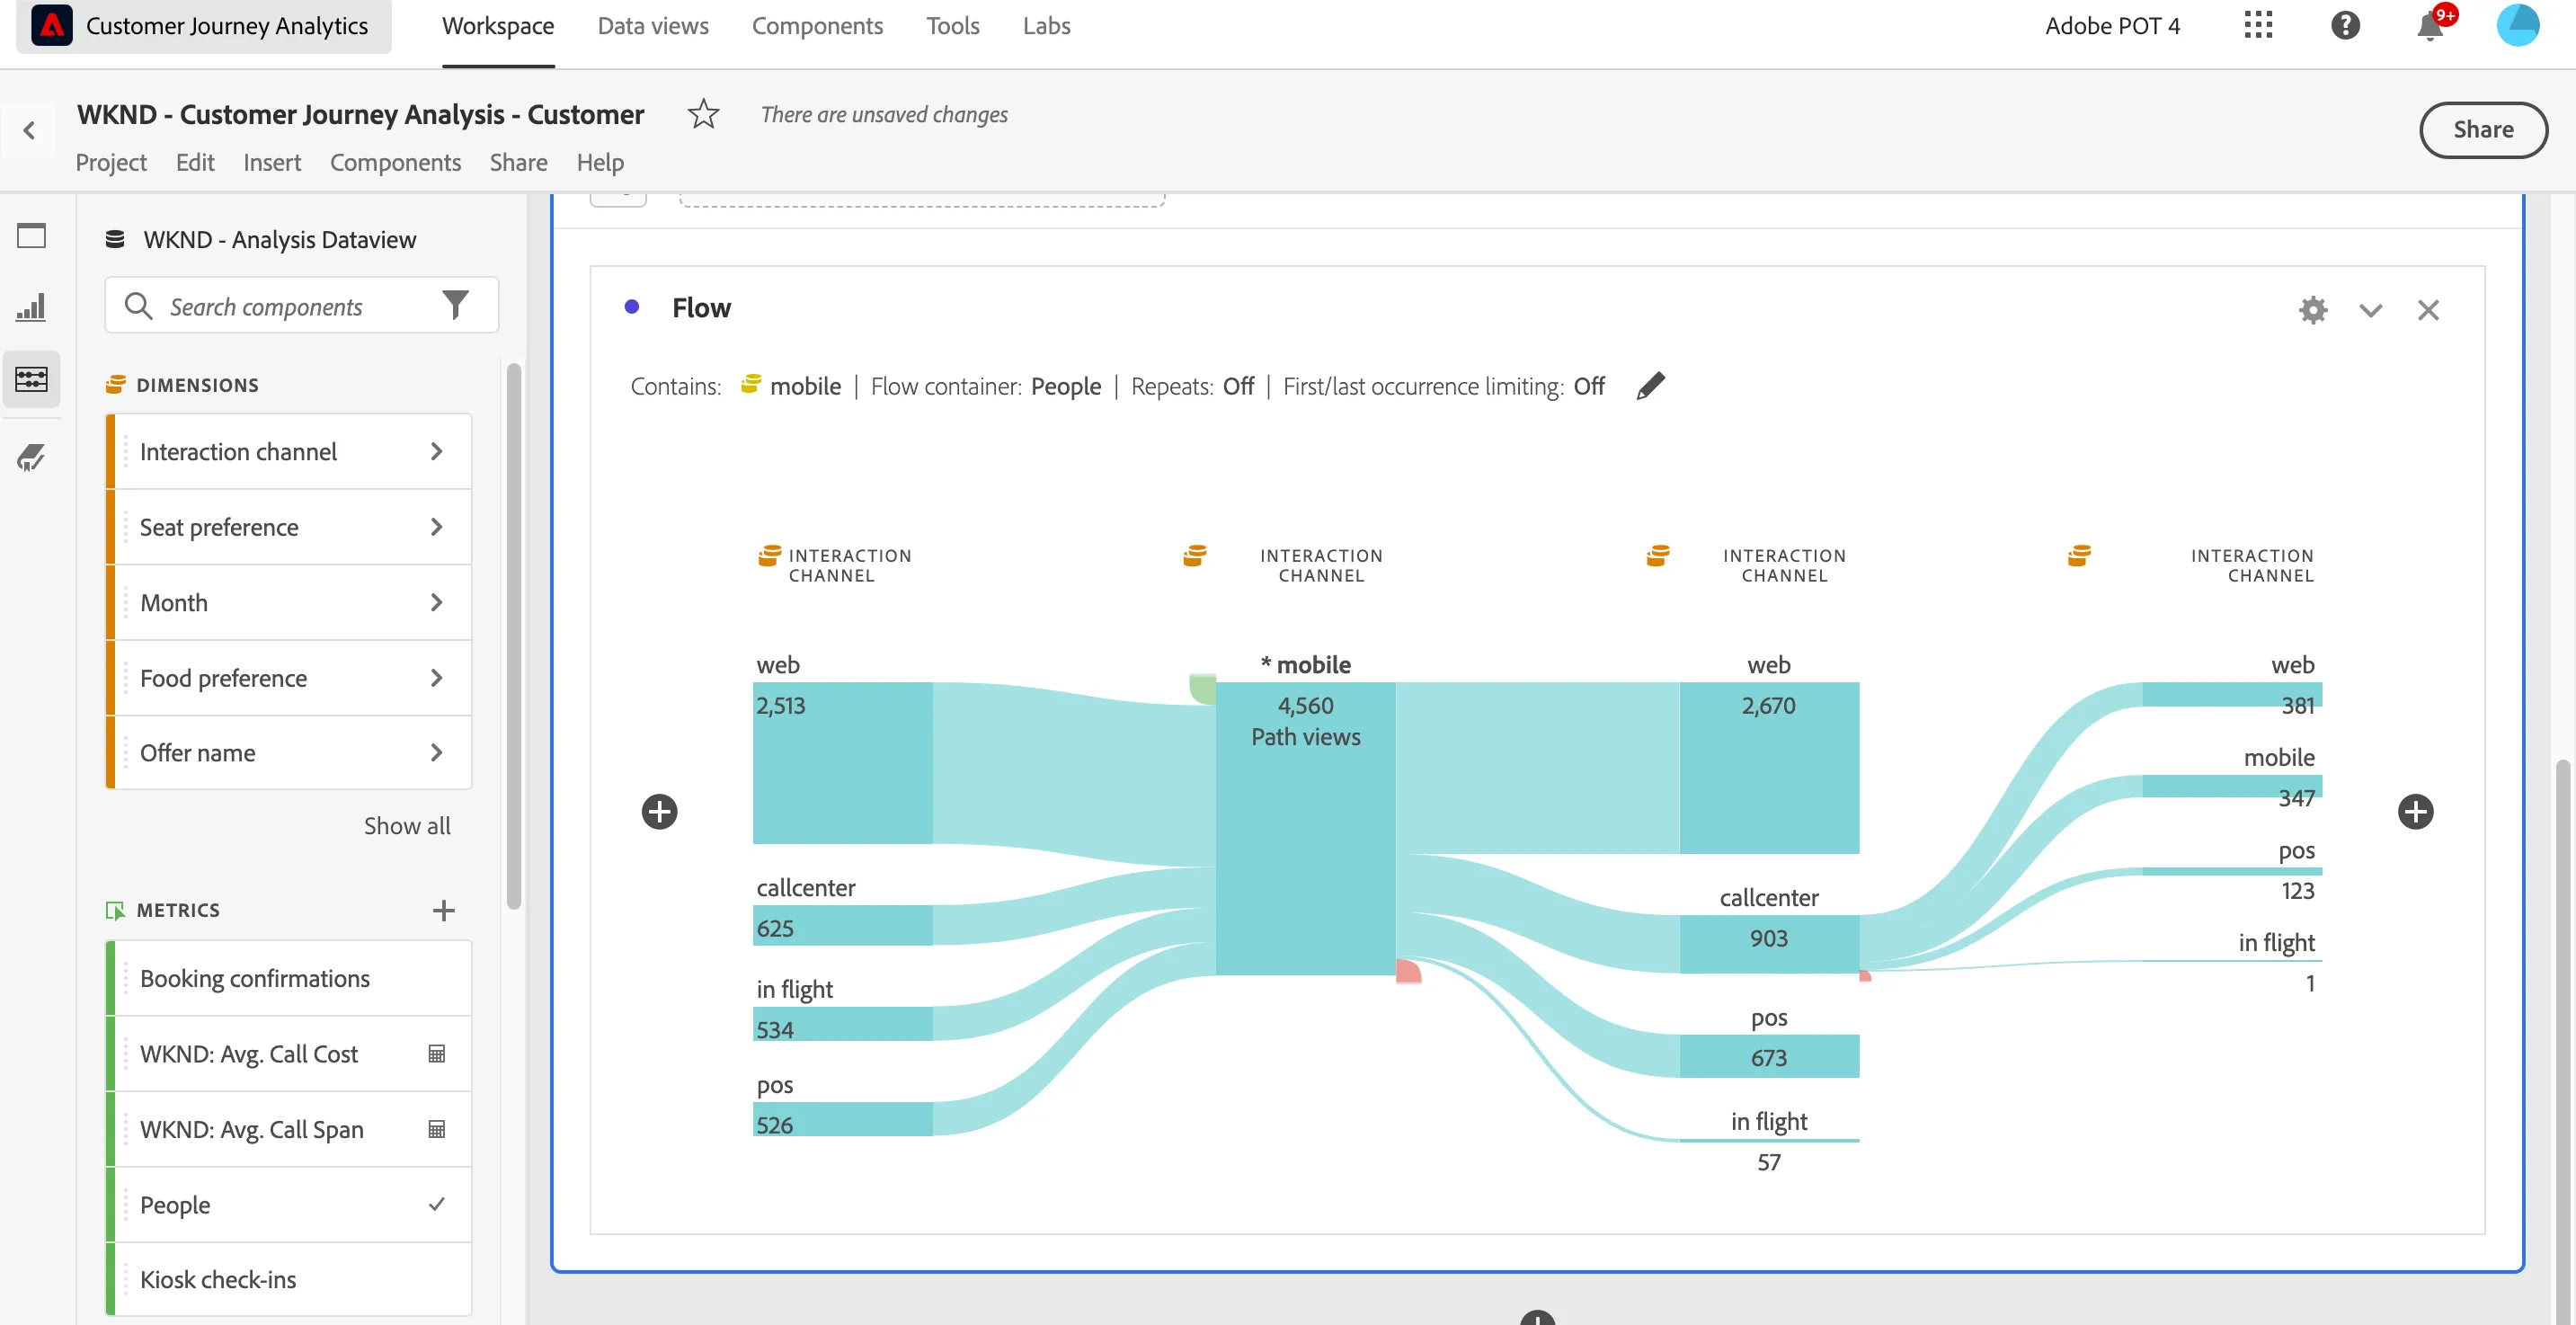The image size is (2576, 1325).
Task: Expand flow left with the plus button
Action: (x=659, y=811)
